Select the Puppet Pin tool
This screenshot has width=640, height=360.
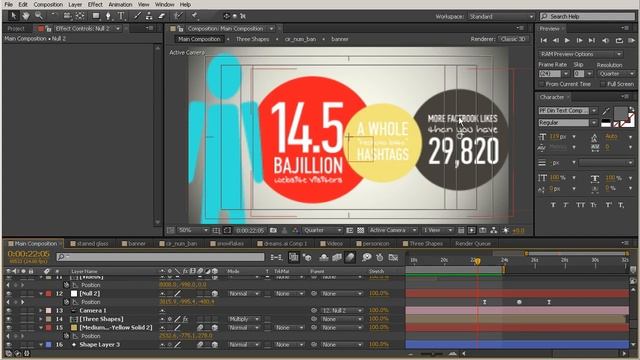(x=195, y=16)
